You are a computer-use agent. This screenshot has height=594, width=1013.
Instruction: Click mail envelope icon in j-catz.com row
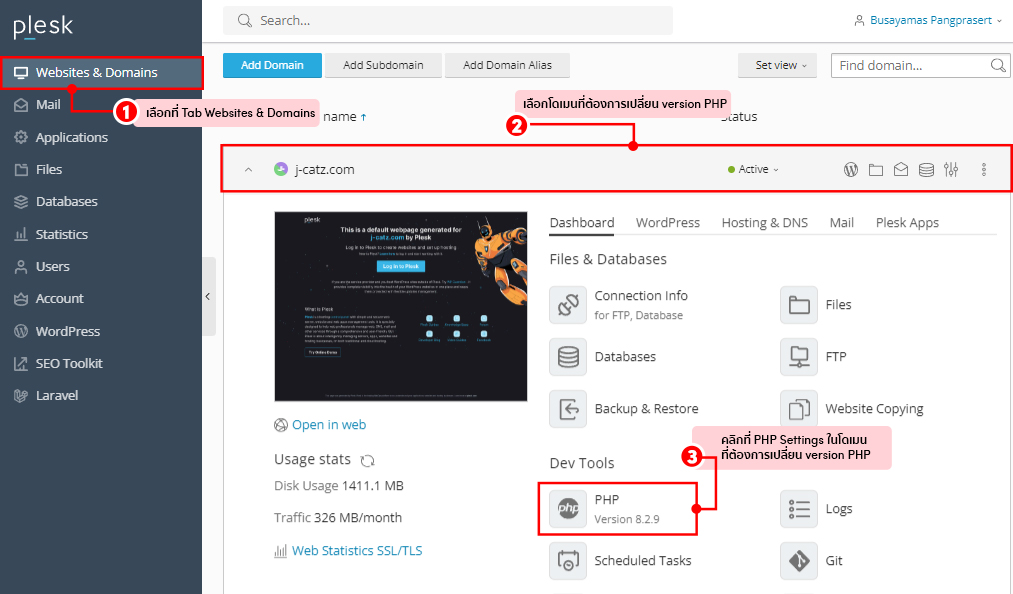(x=901, y=169)
